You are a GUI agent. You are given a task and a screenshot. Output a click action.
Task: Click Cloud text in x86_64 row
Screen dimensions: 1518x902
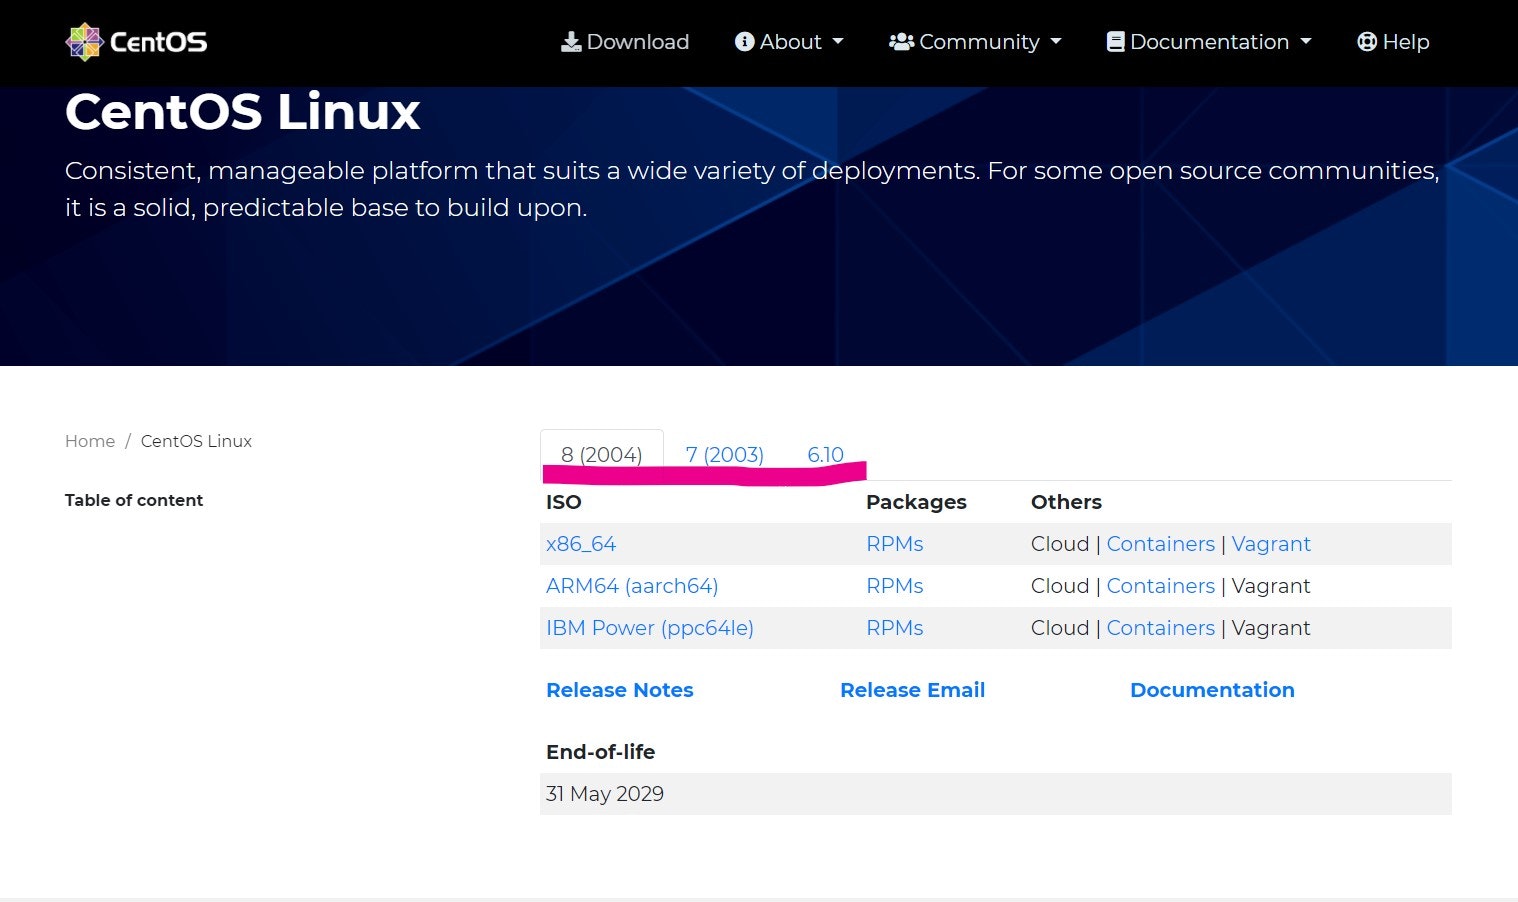tap(1060, 544)
